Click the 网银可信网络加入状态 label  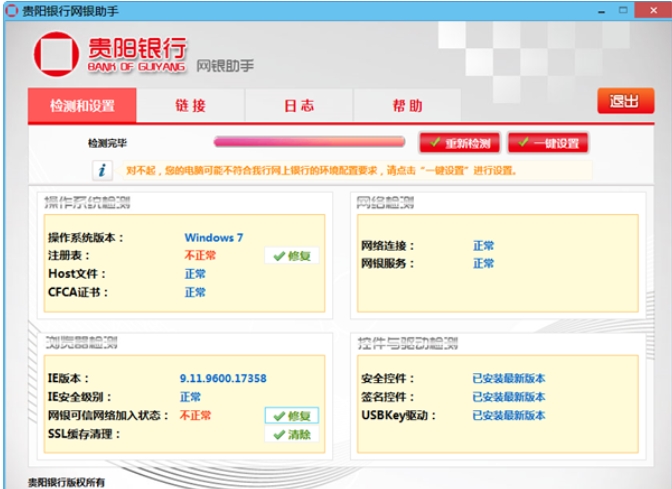(108, 415)
